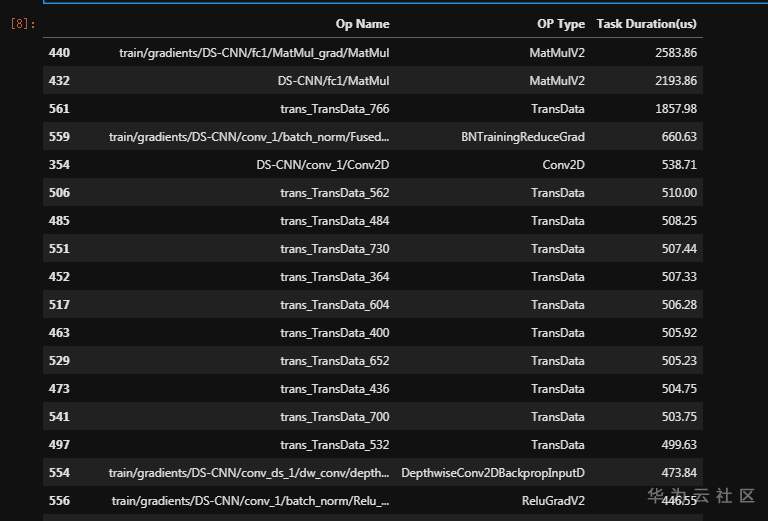Select row index 551
The image size is (768, 521).
click(x=59, y=249)
